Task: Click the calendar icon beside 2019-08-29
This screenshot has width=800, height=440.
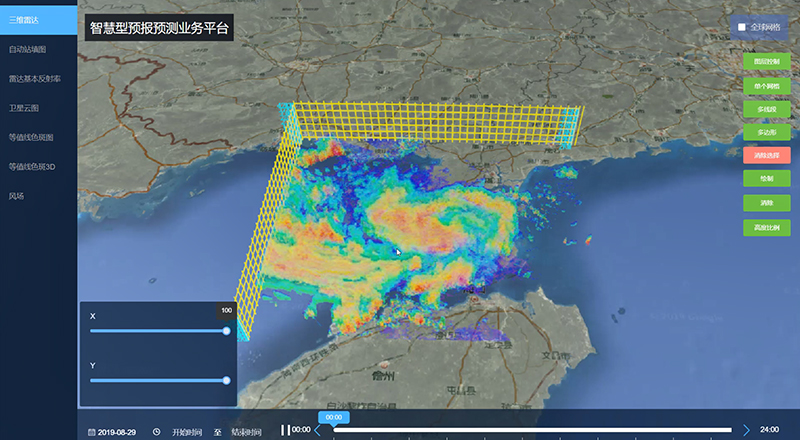Action: pos(91,432)
